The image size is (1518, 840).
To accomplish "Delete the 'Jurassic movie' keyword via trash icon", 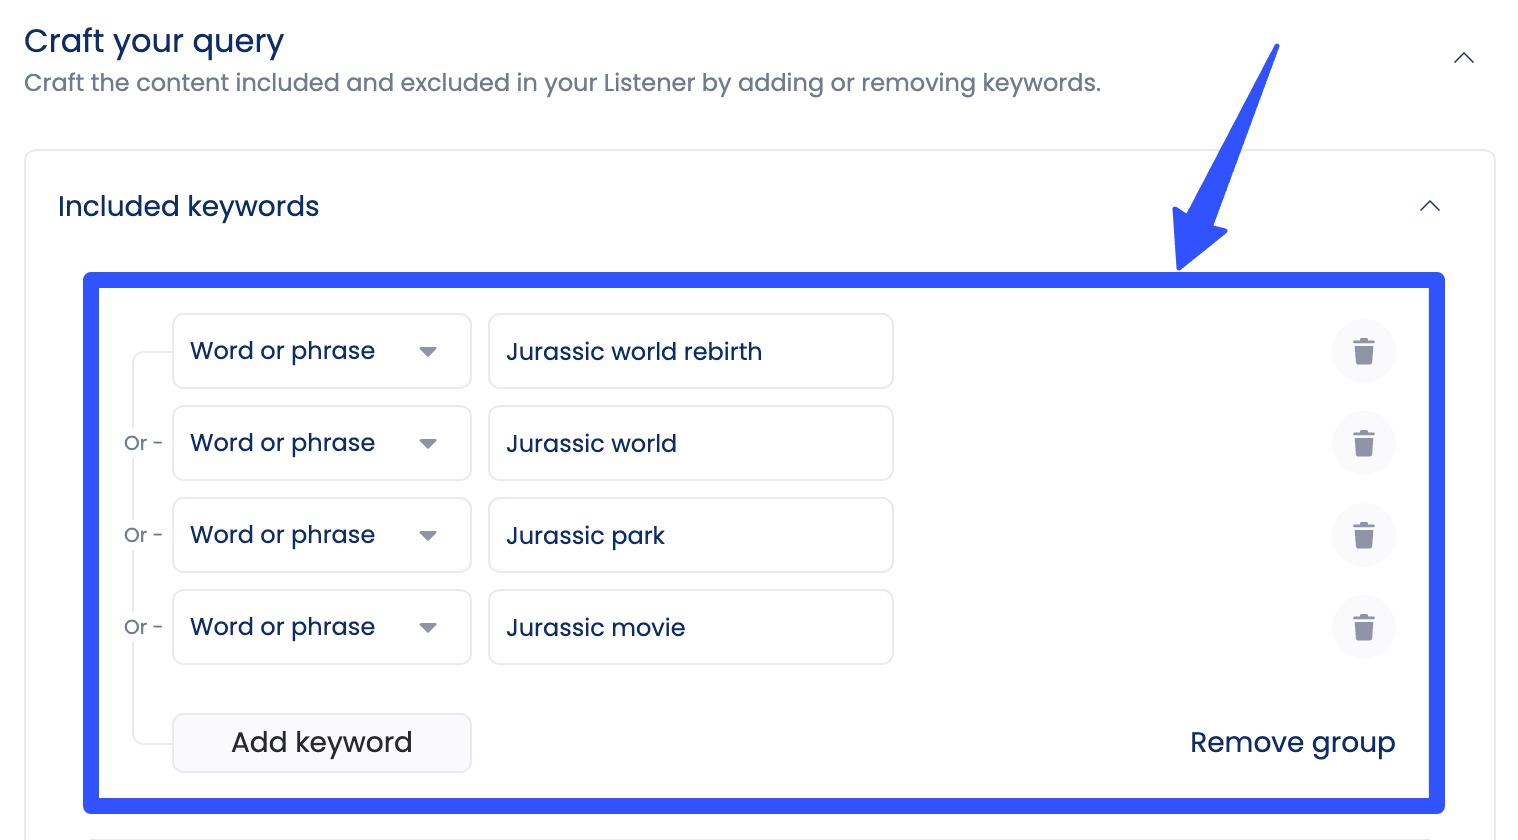I will point(1363,627).
